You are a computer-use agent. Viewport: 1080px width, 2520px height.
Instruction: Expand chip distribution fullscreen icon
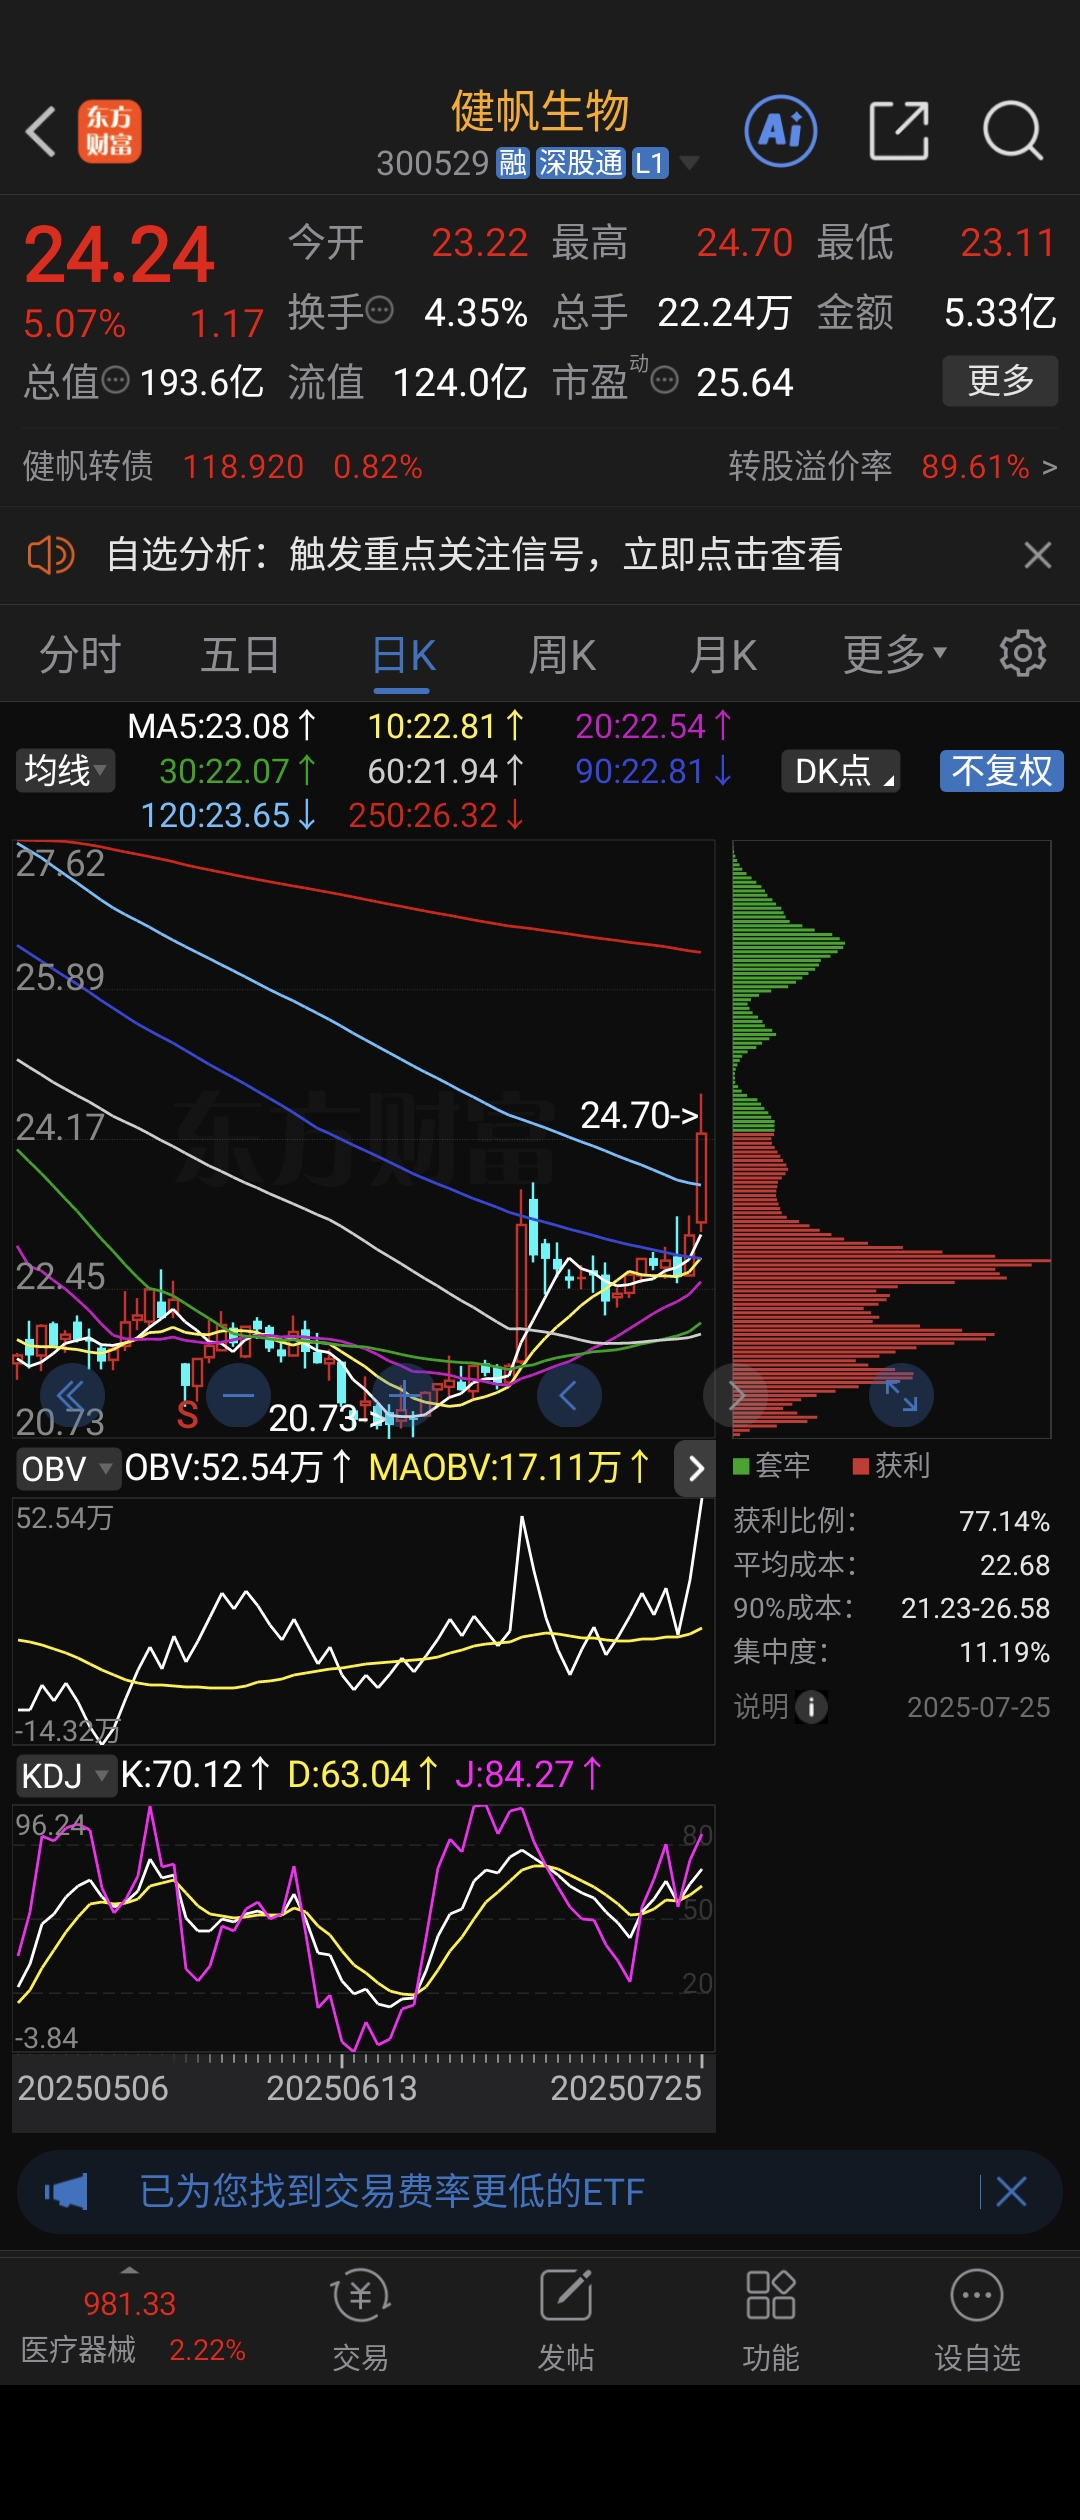coord(901,1394)
